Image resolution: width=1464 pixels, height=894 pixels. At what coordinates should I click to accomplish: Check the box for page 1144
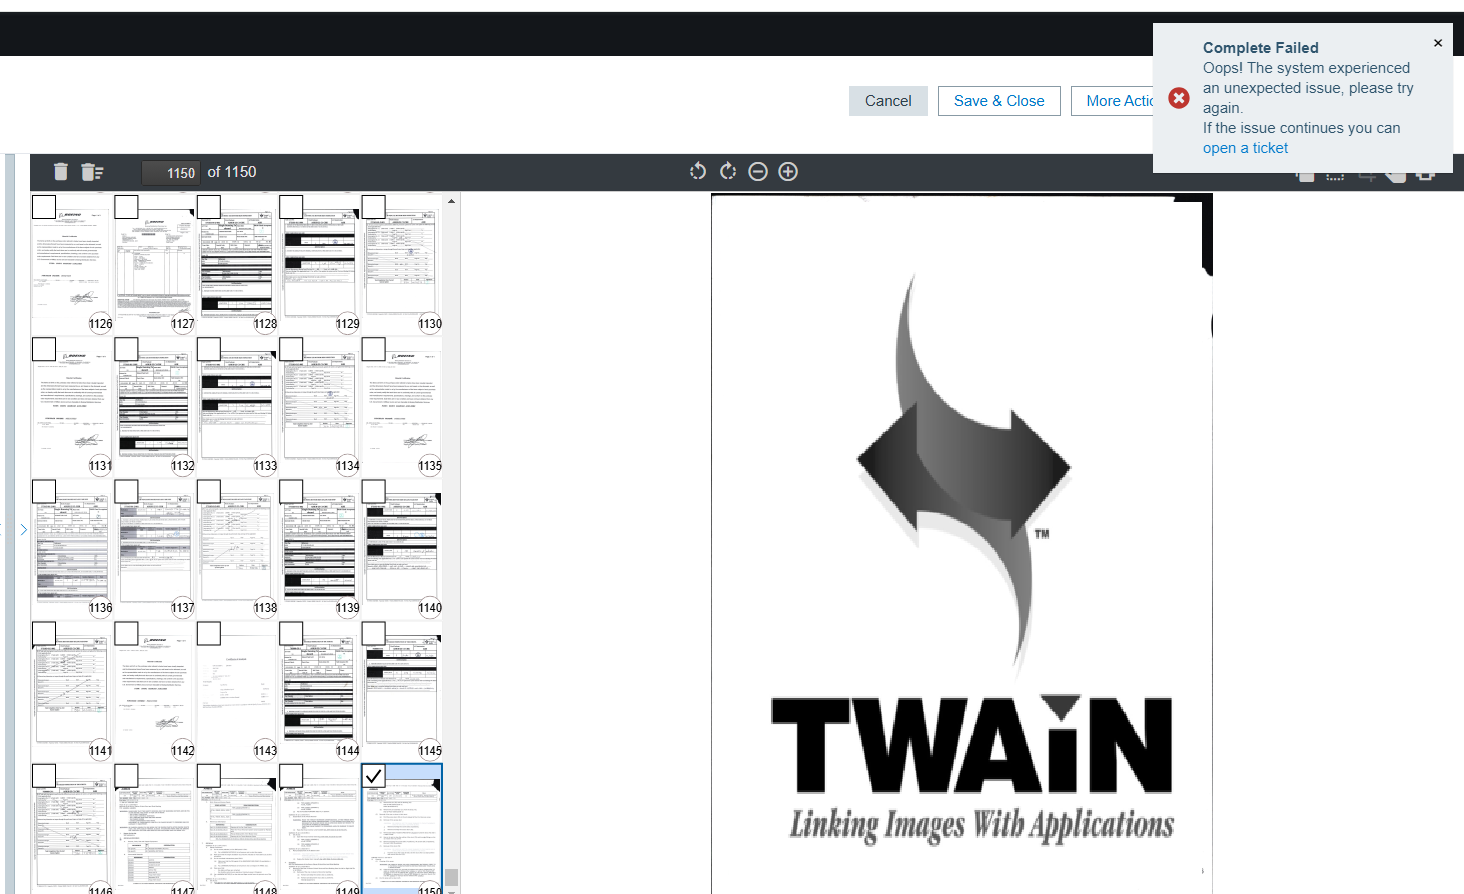click(x=291, y=634)
